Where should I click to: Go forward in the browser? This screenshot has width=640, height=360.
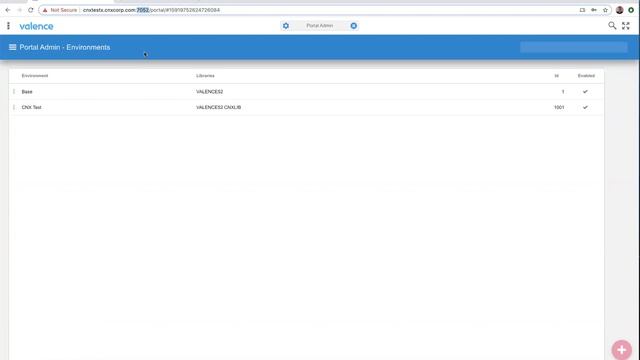click(x=19, y=10)
